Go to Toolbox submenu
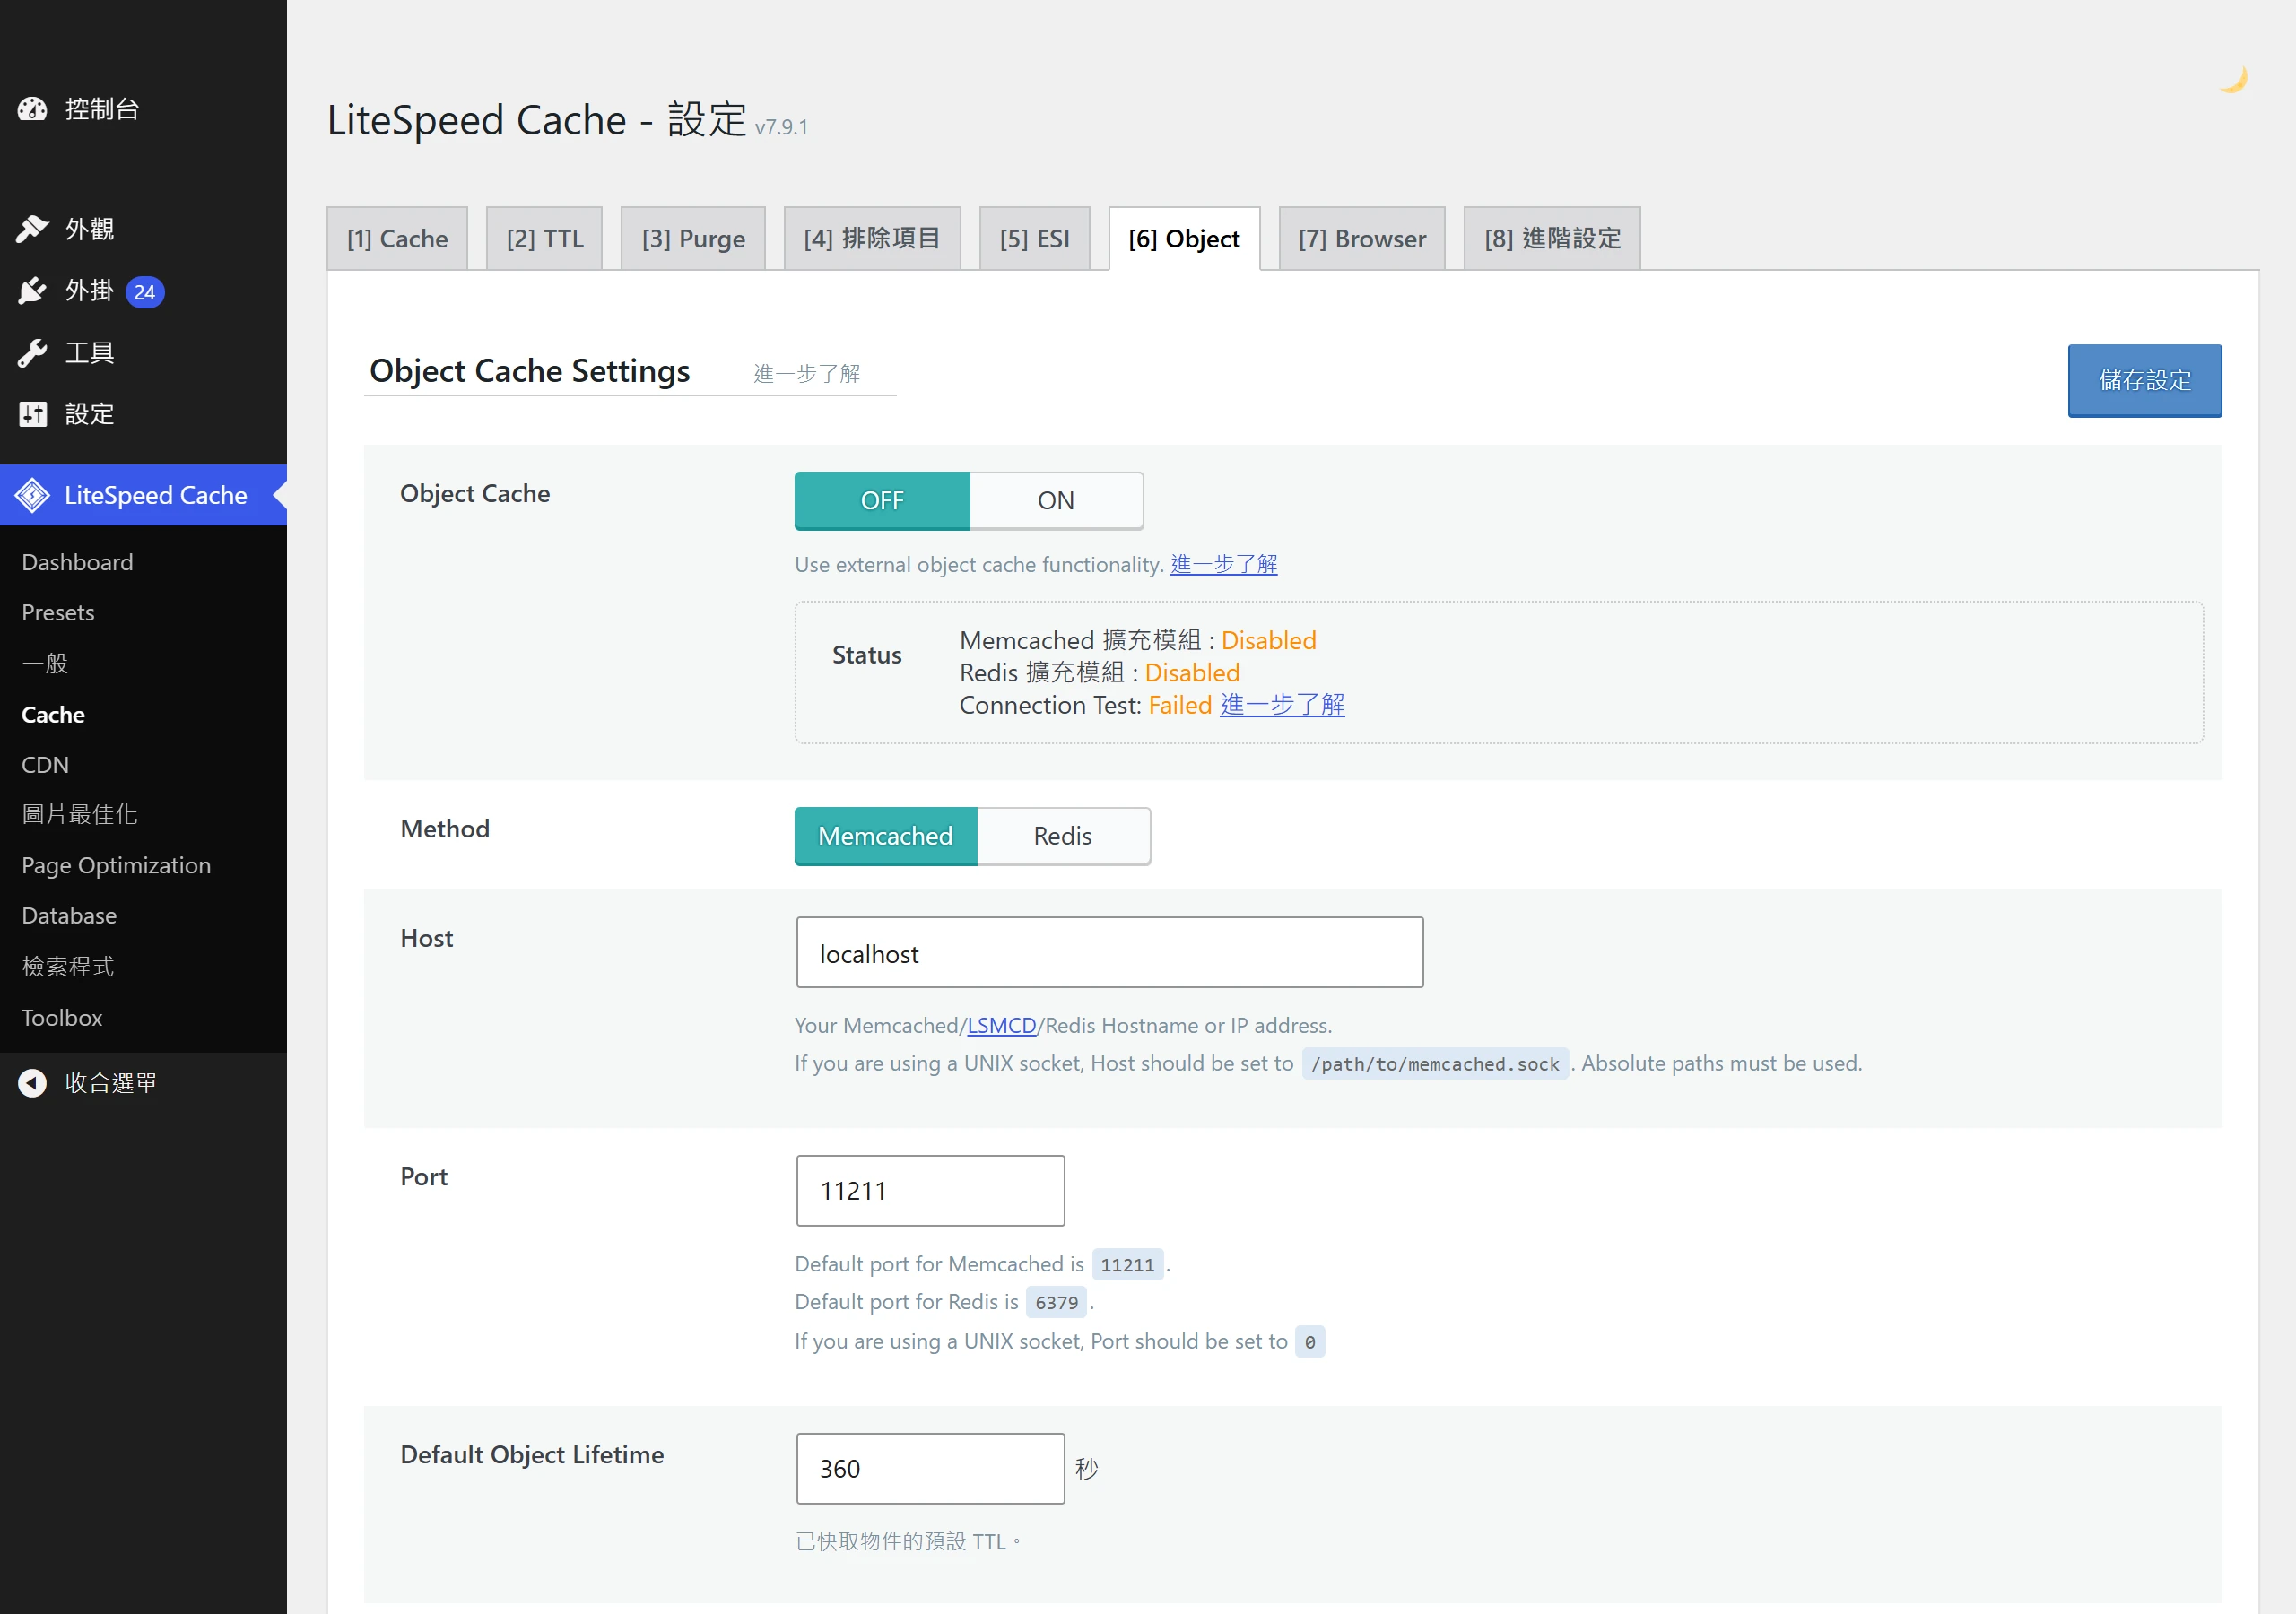The height and width of the screenshot is (1614, 2296). [x=62, y=1018]
